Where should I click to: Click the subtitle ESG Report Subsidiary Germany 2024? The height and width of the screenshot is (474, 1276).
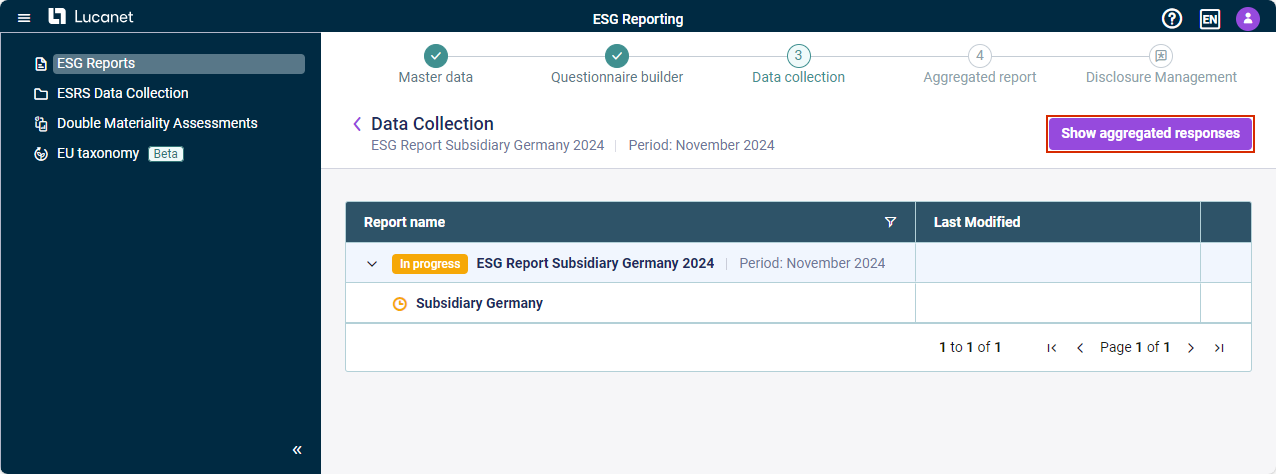pyautogui.click(x=487, y=145)
